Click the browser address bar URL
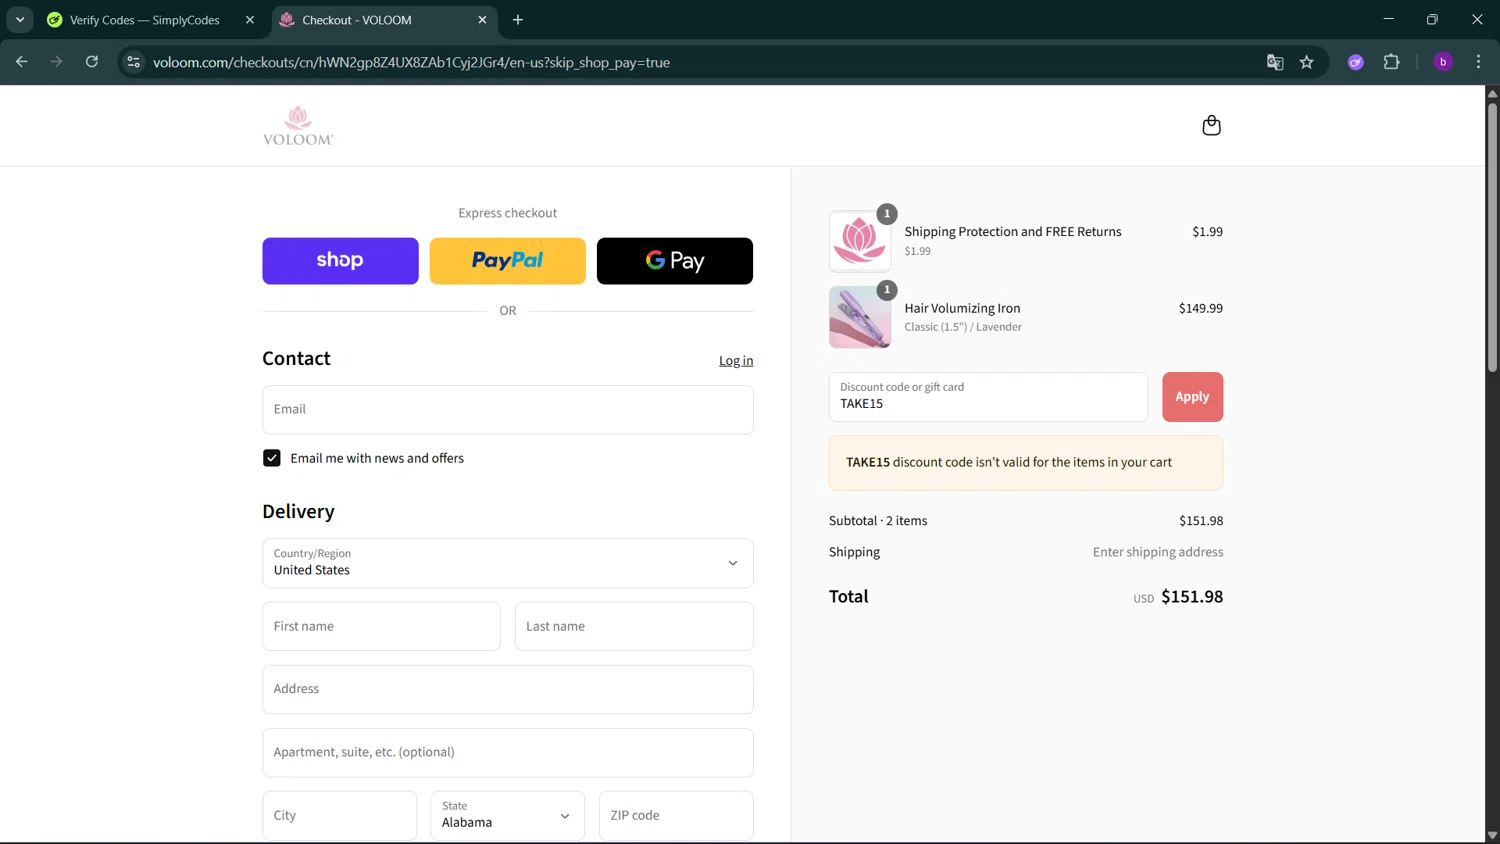Image resolution: width=1500 pixels, height=844 pixels. 411,62
